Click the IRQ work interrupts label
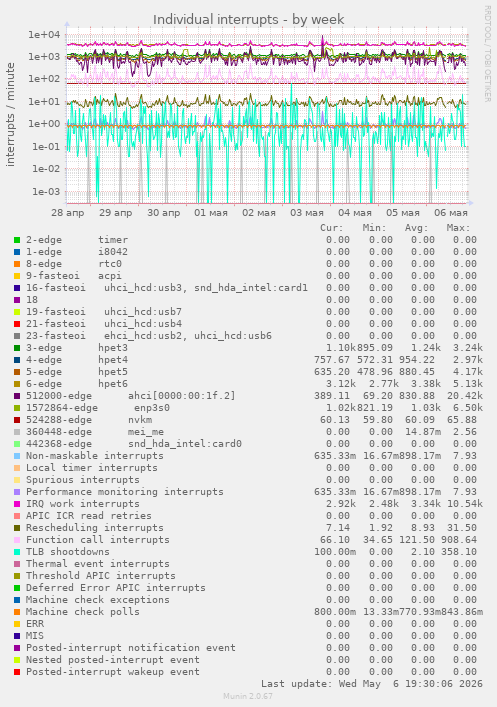Viewport: 497px width, 707px height. [83, 504]
